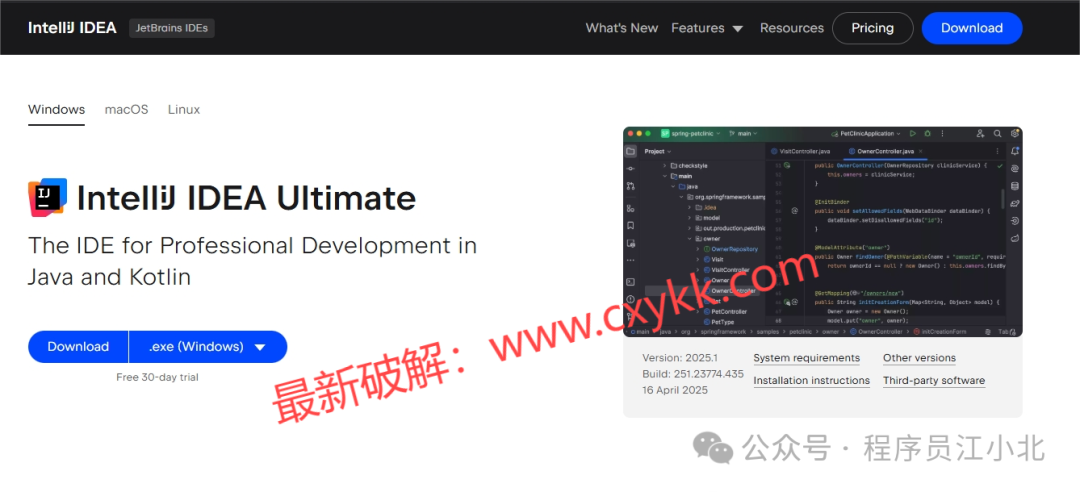This screenshot has height=492, width=1080.
Task: Expand the model package in project tree
Action: point(689,218)
